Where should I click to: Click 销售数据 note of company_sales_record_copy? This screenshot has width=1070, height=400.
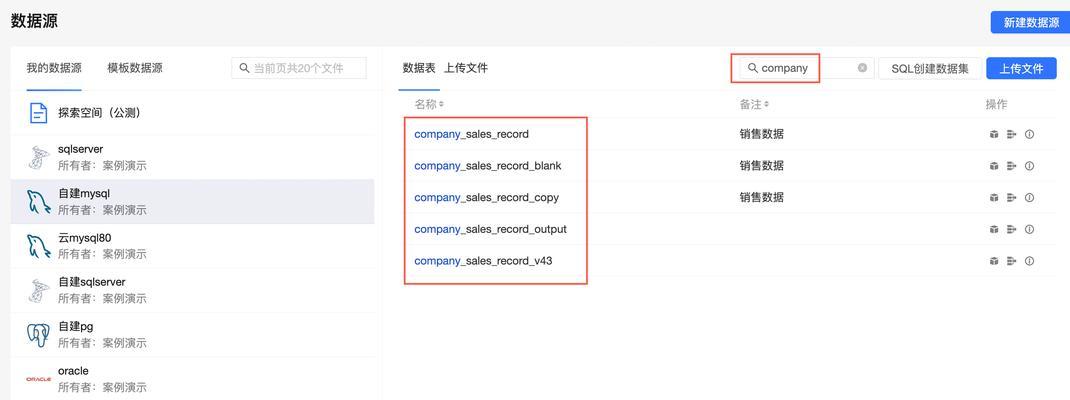(x=762, y=197)
